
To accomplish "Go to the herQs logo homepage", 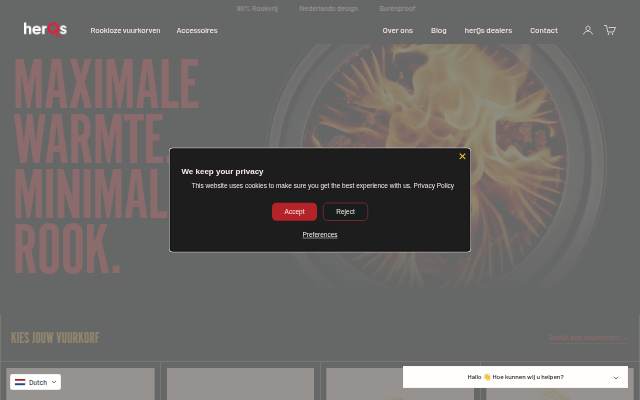I will (x=45, y=29).
